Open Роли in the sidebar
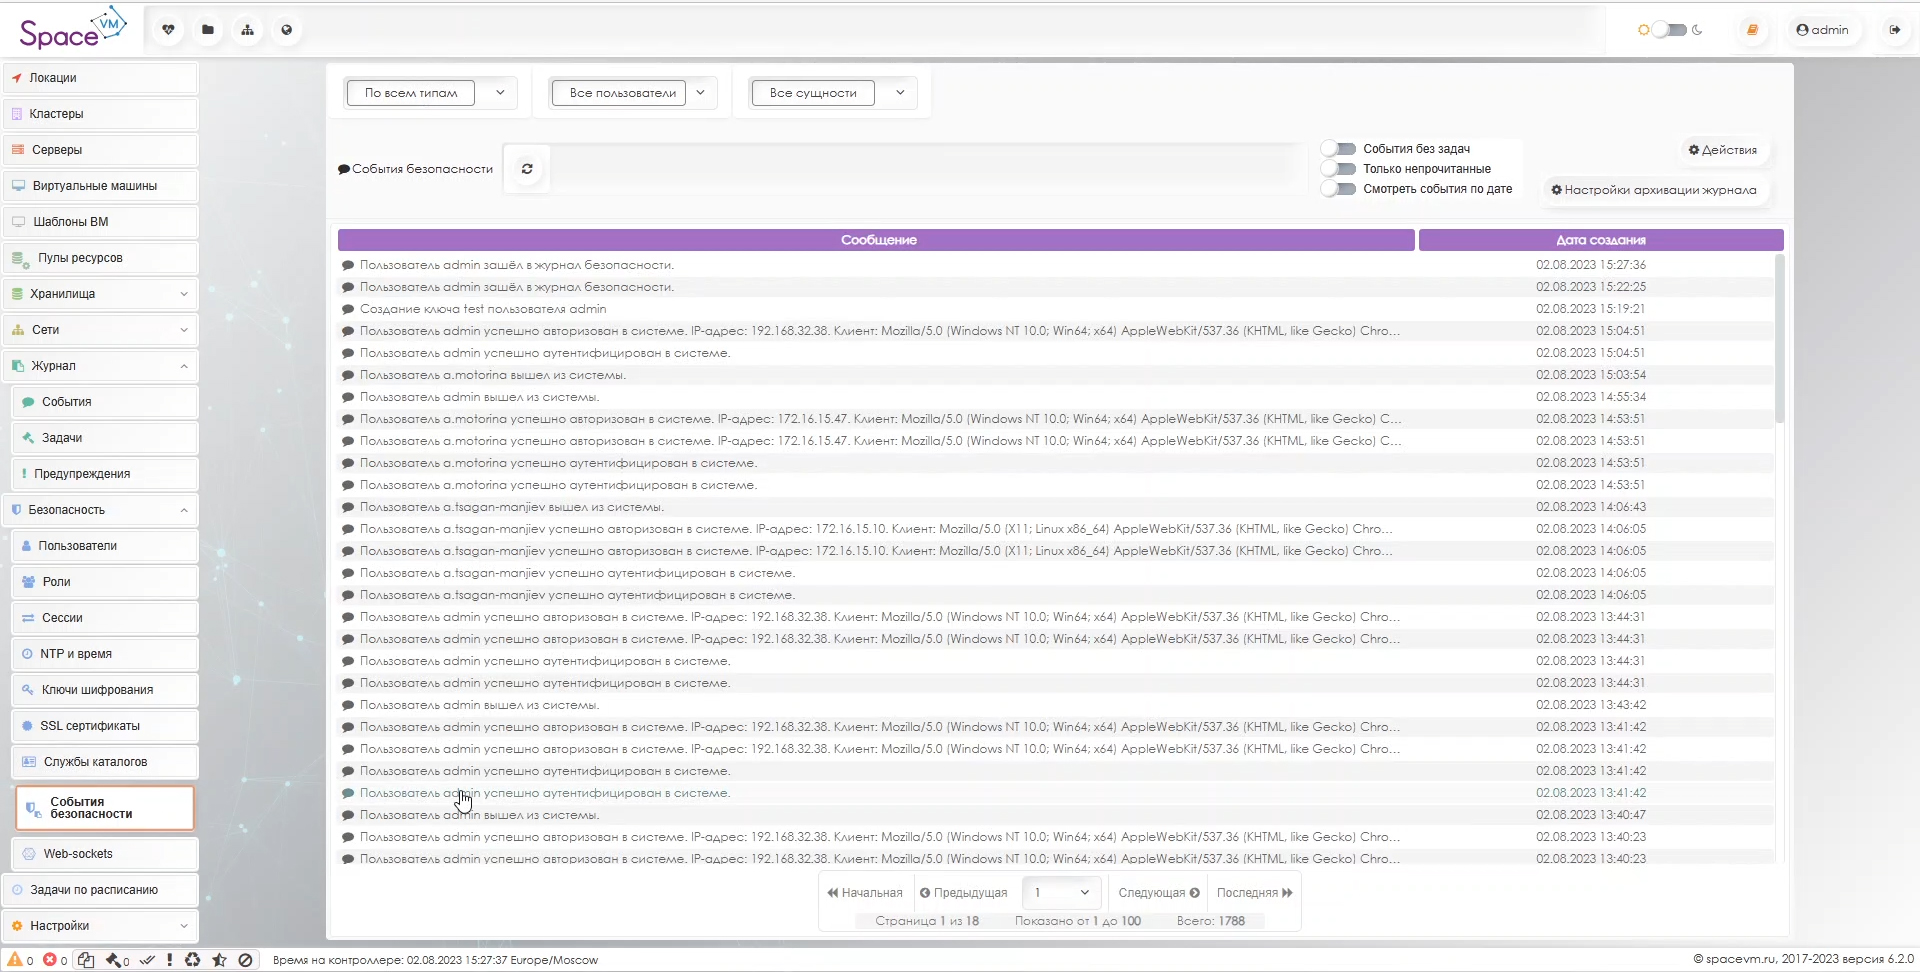 105,582
